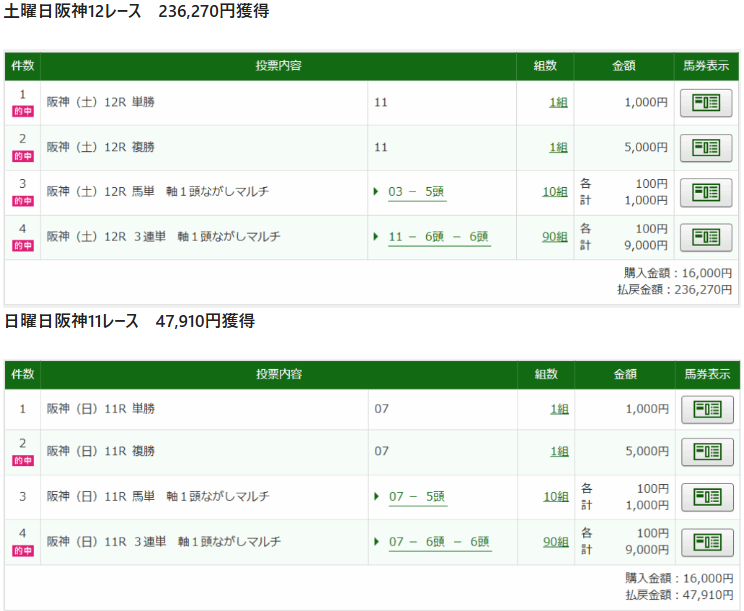Viewport: 744px width, 611px height.
Task: Open 90組 link for Sunday 3連単
Action: pos(555,542)
